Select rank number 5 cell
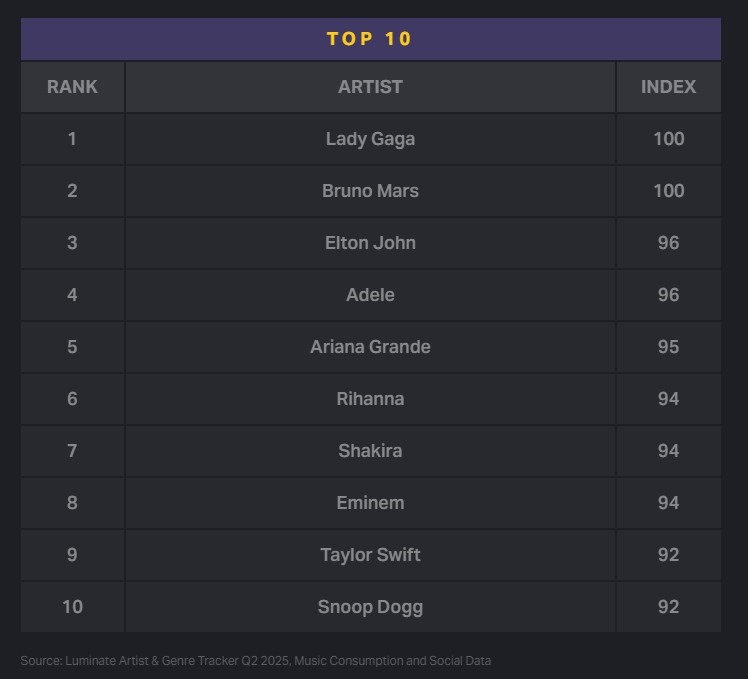The image size is (748, 679). 72,347
